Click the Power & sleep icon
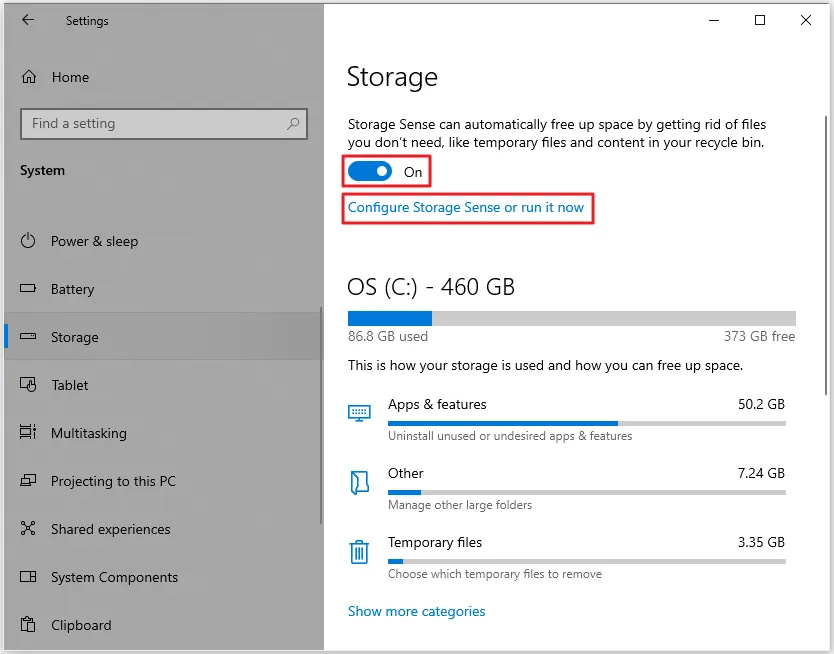Image resolution: width=834 pixels, height=654 pixels. click(x=28, y=241)
